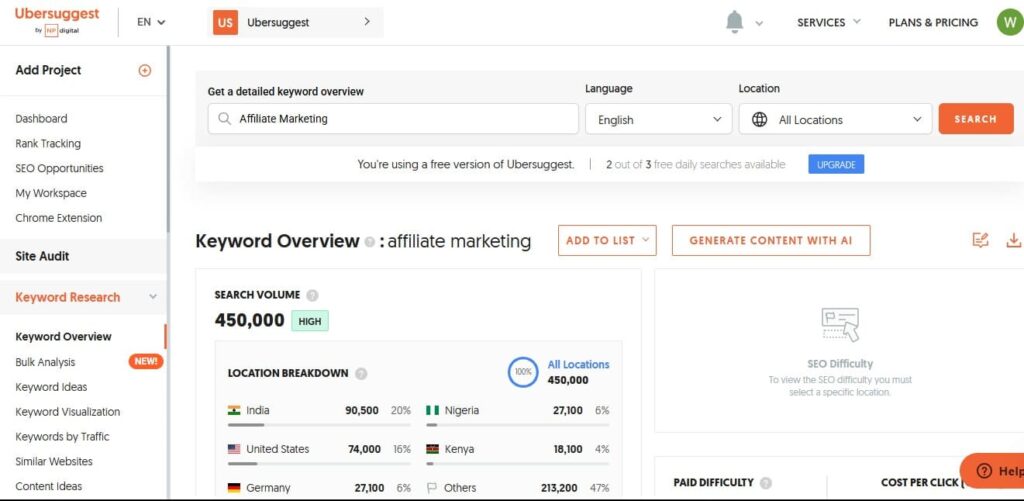The height and width of the screenshot is (501, 1024).
Task: Expand the notifications dropdown chevron
Action: [x=759, y=24]
